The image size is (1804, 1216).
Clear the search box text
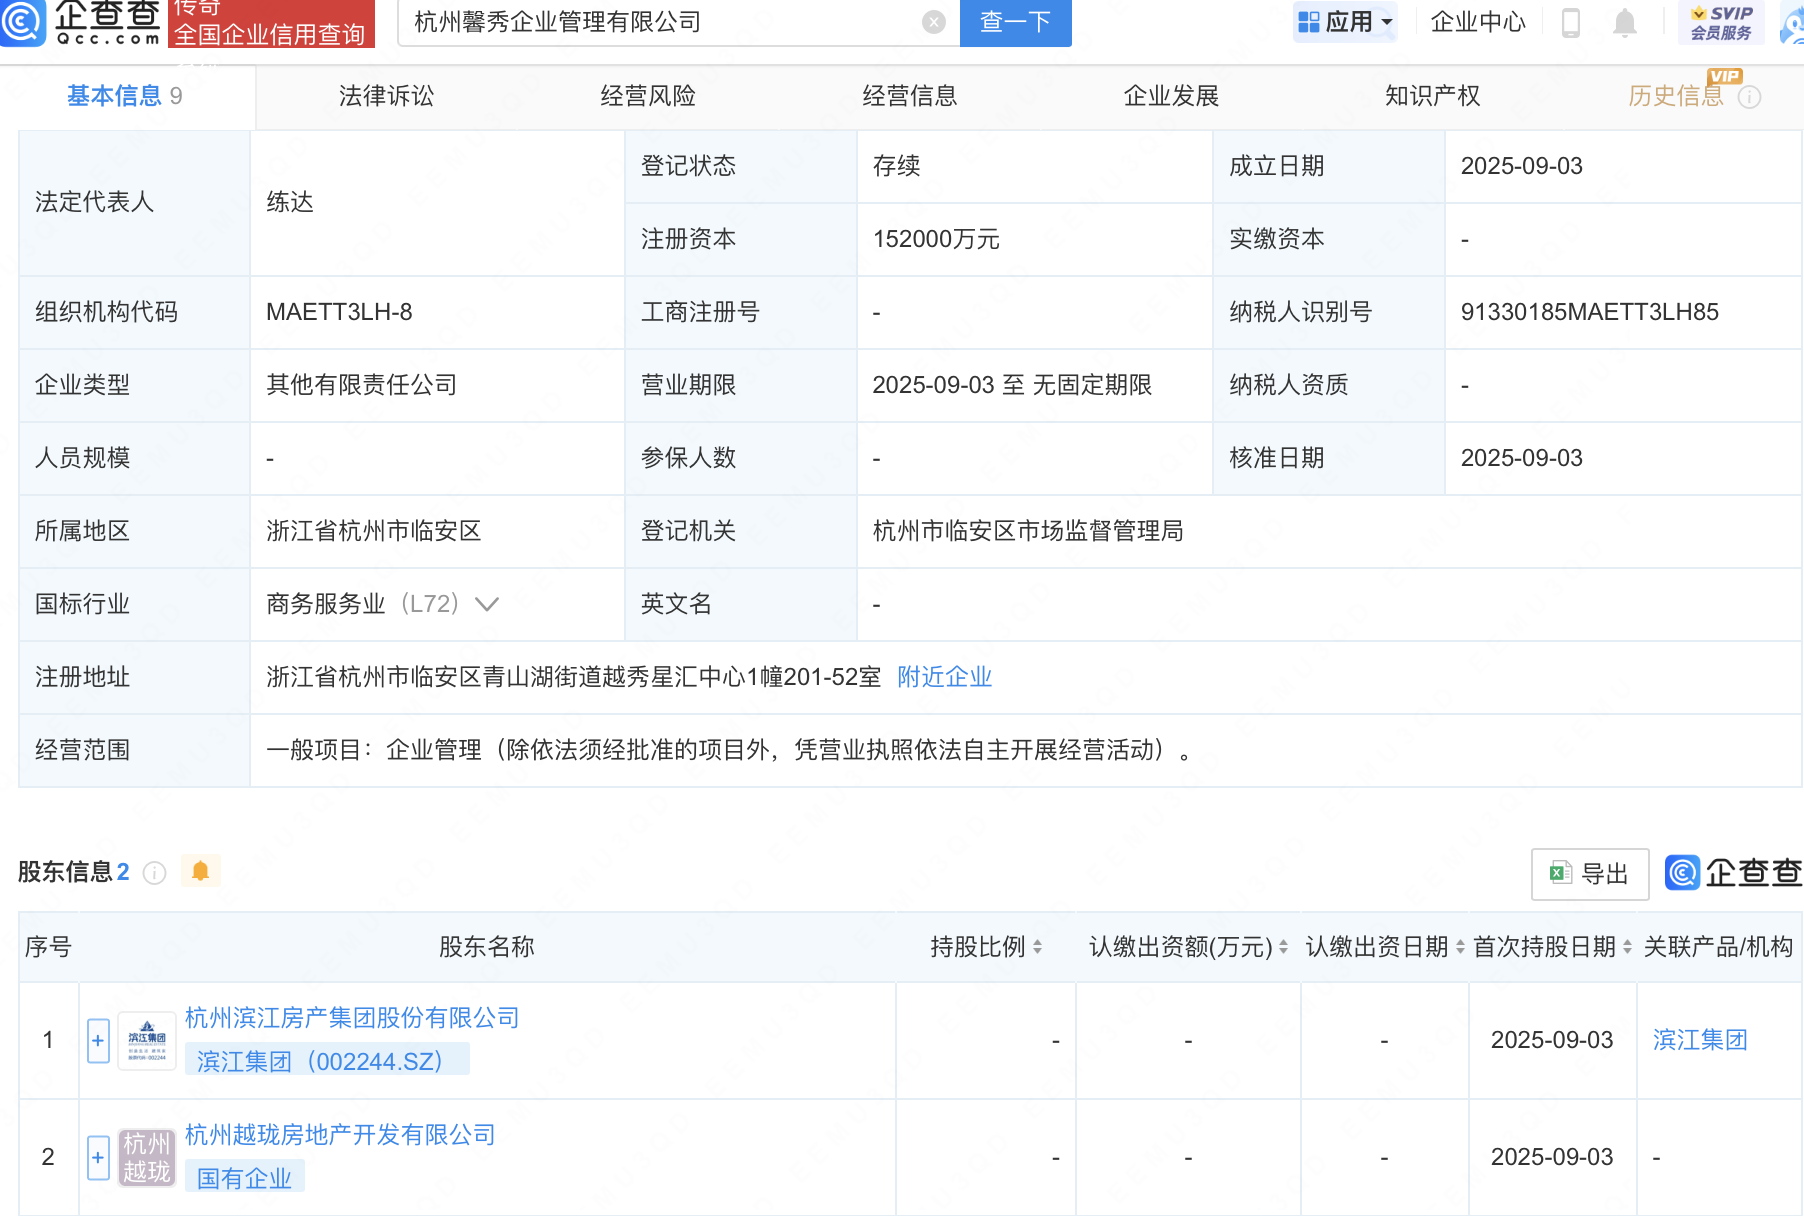point(933,22)
